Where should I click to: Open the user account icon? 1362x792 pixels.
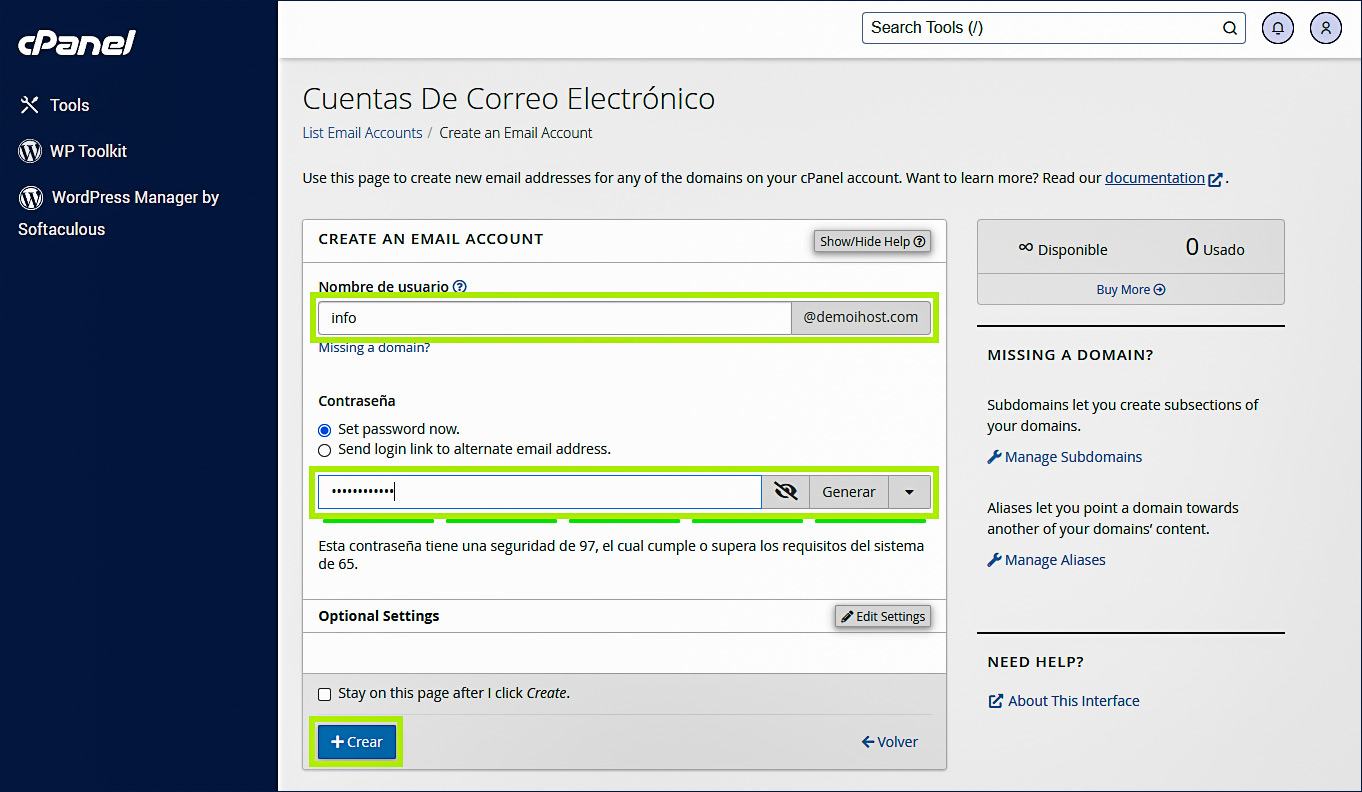pyautogui.click(x=1325, y=28)
